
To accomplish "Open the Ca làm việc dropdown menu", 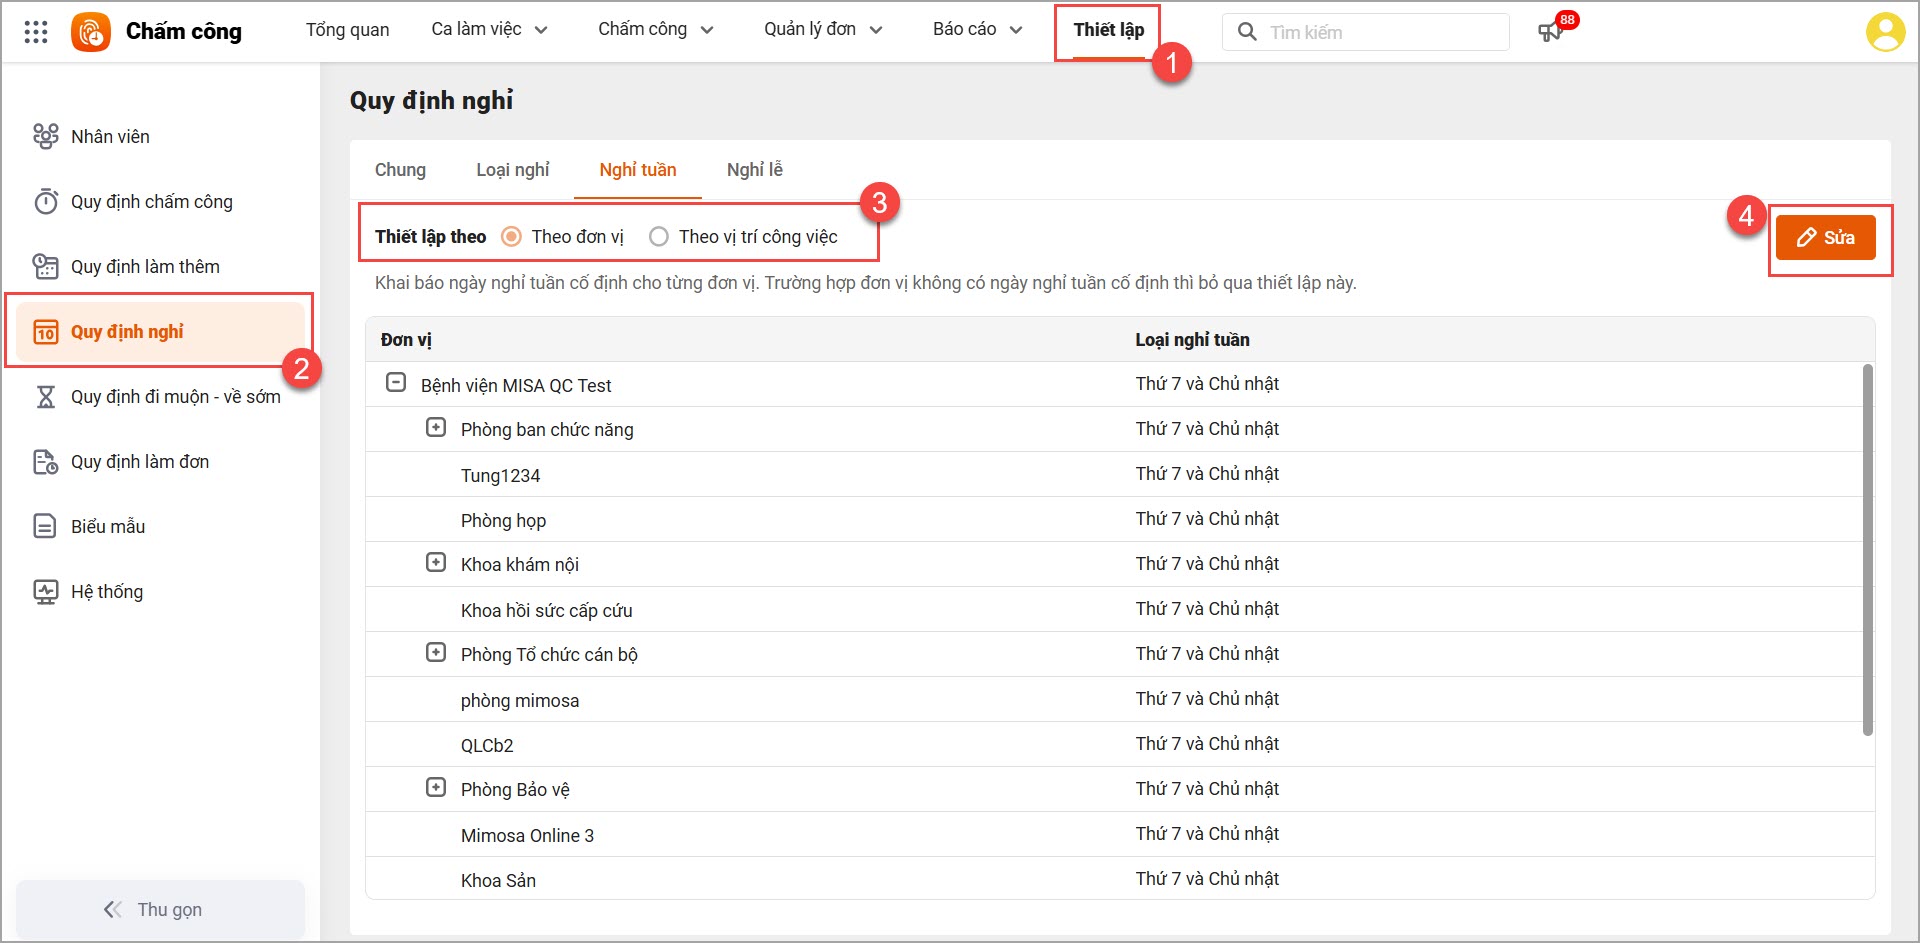I will (x=489, y=30).
